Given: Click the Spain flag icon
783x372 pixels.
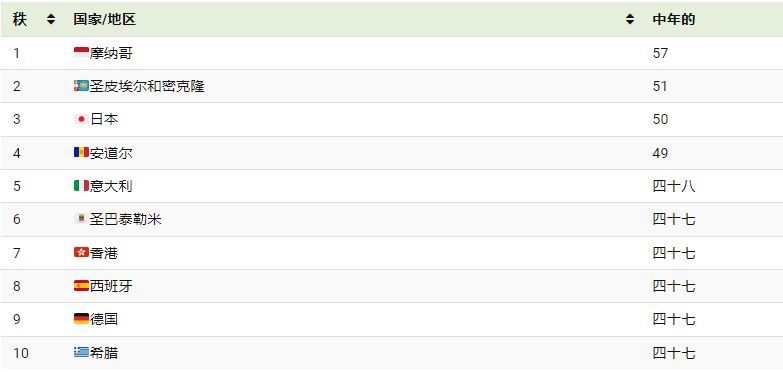Looking at the screenshot, I should (81, 286).
